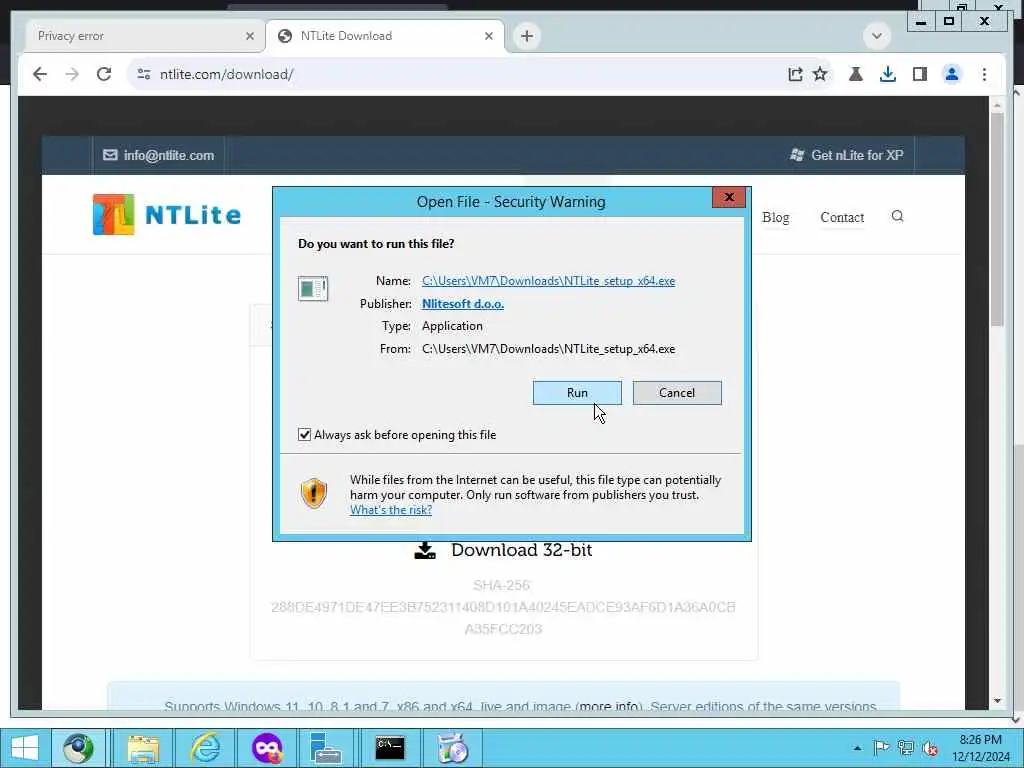The width and height of the screenshot is (1024, 768).
Task: Go back in Chrome browser
Action: tap(40, 74)
